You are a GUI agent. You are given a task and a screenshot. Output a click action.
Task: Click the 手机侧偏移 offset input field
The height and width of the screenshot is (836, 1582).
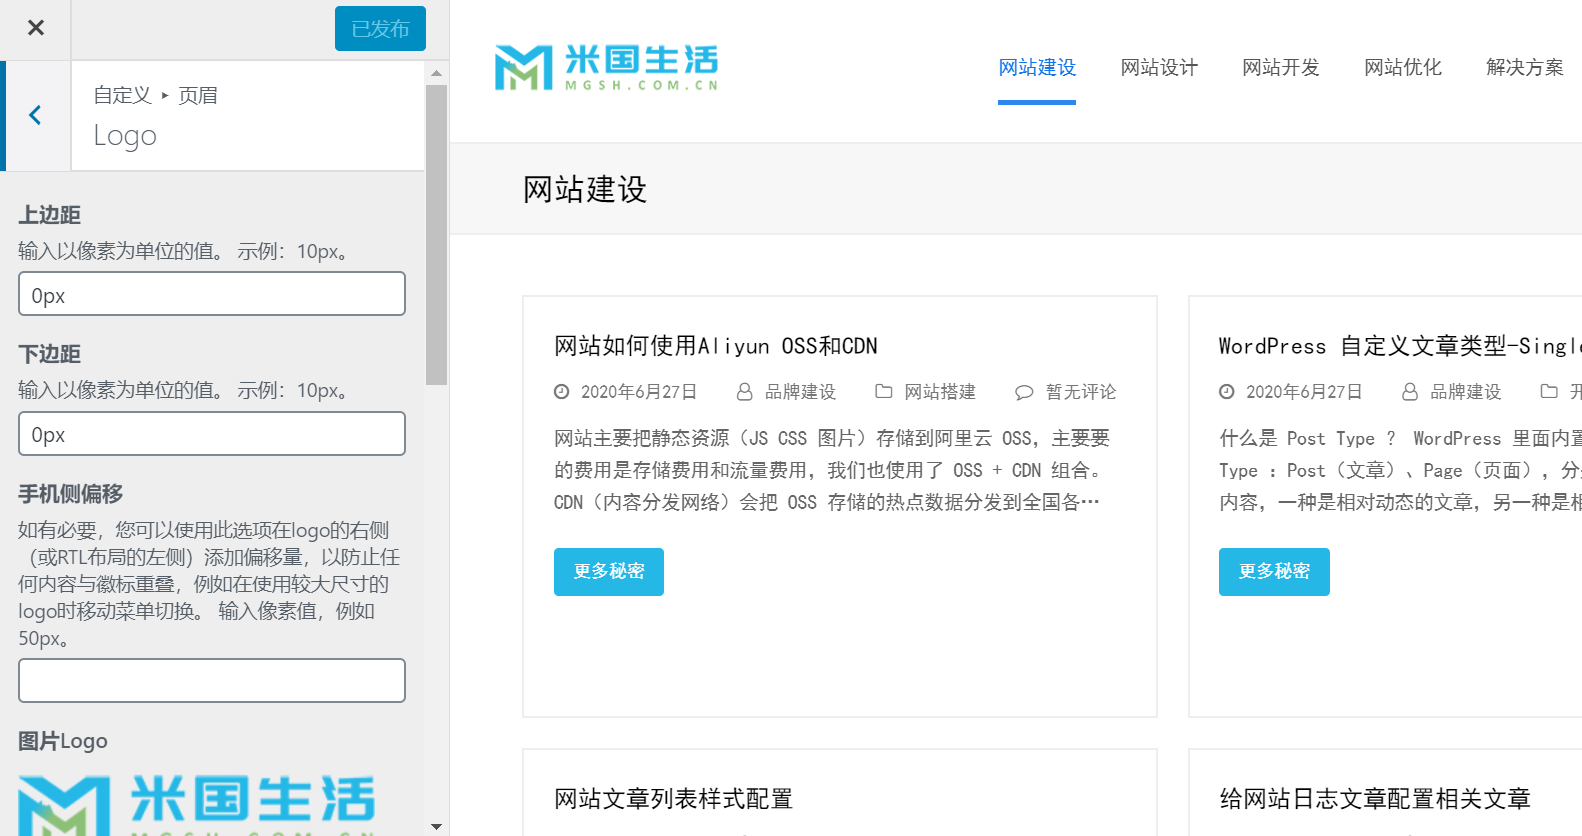212,681
